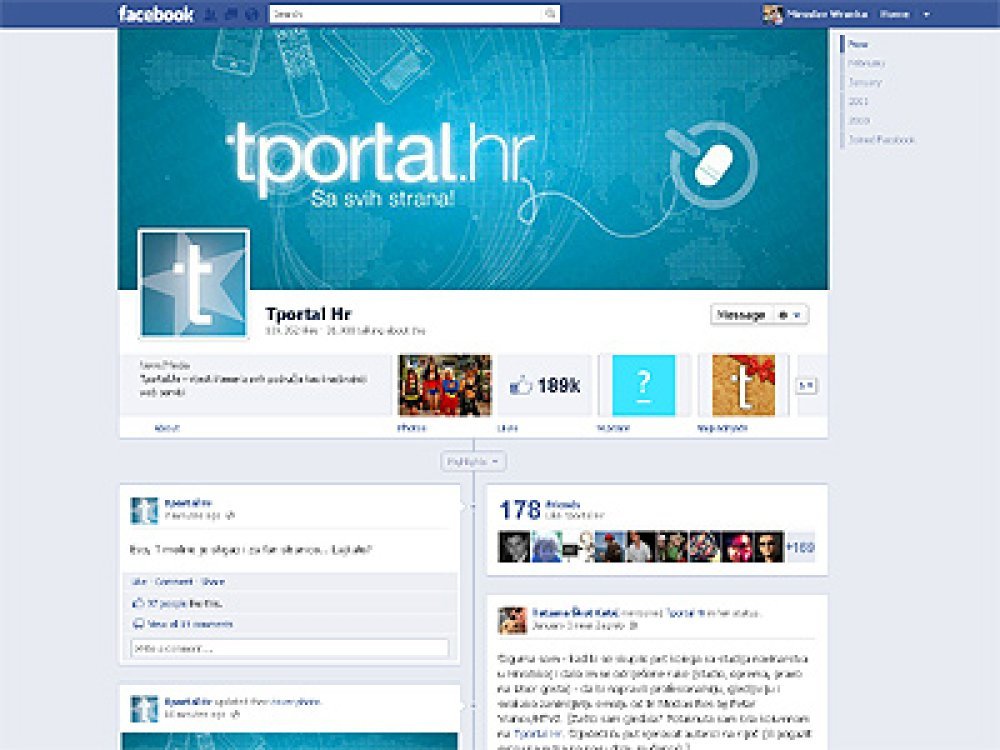This screenshot has height=750, width=1000.
Task: Open the Photos thumbnail tile
Action: (445, 385)
